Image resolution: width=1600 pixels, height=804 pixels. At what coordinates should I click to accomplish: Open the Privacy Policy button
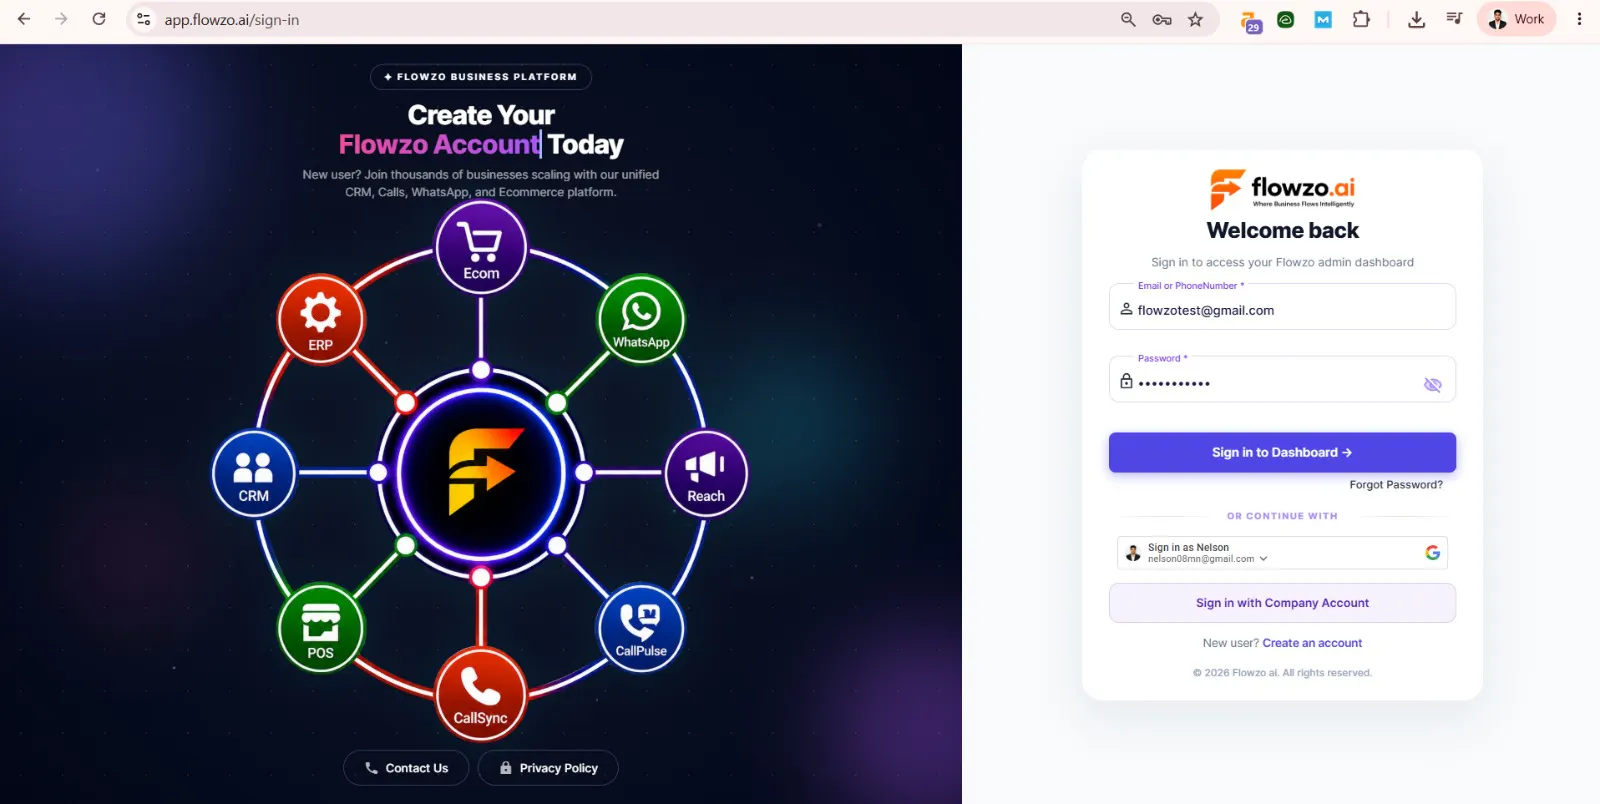pos(548,768)
